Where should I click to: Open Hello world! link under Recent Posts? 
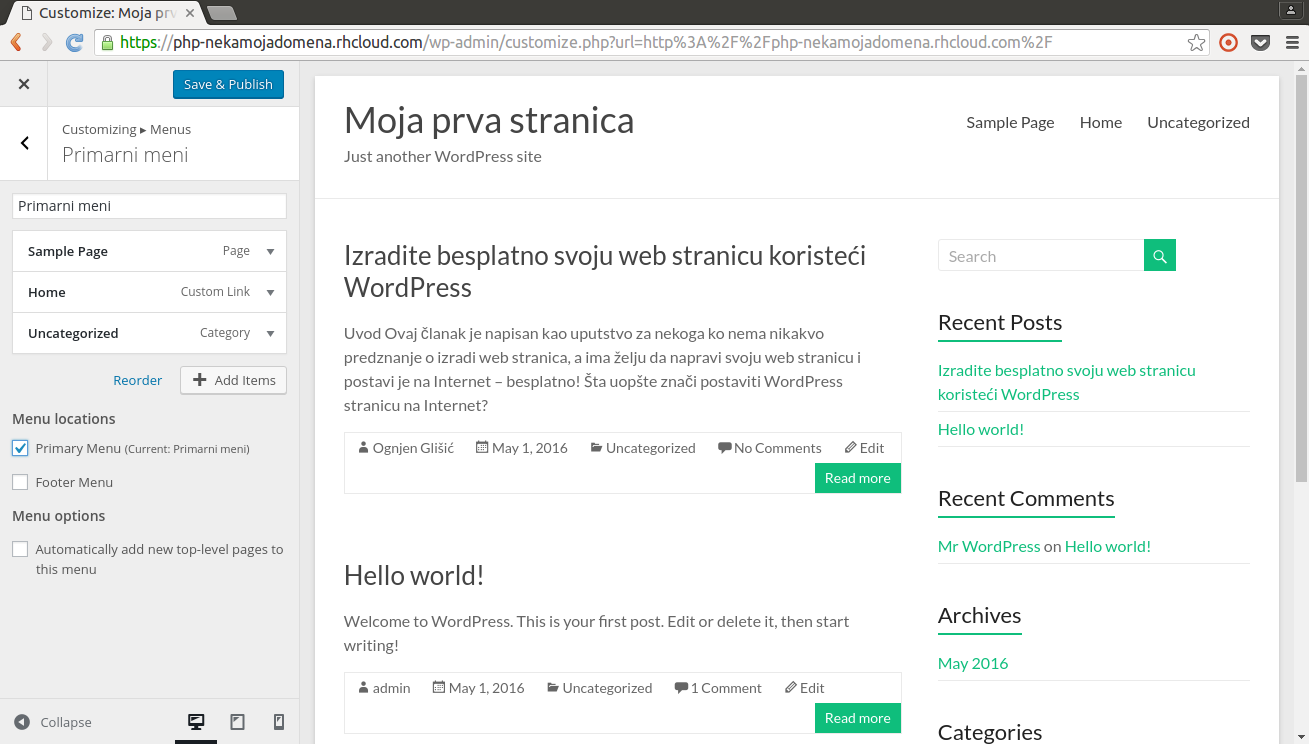click(981, 429)
